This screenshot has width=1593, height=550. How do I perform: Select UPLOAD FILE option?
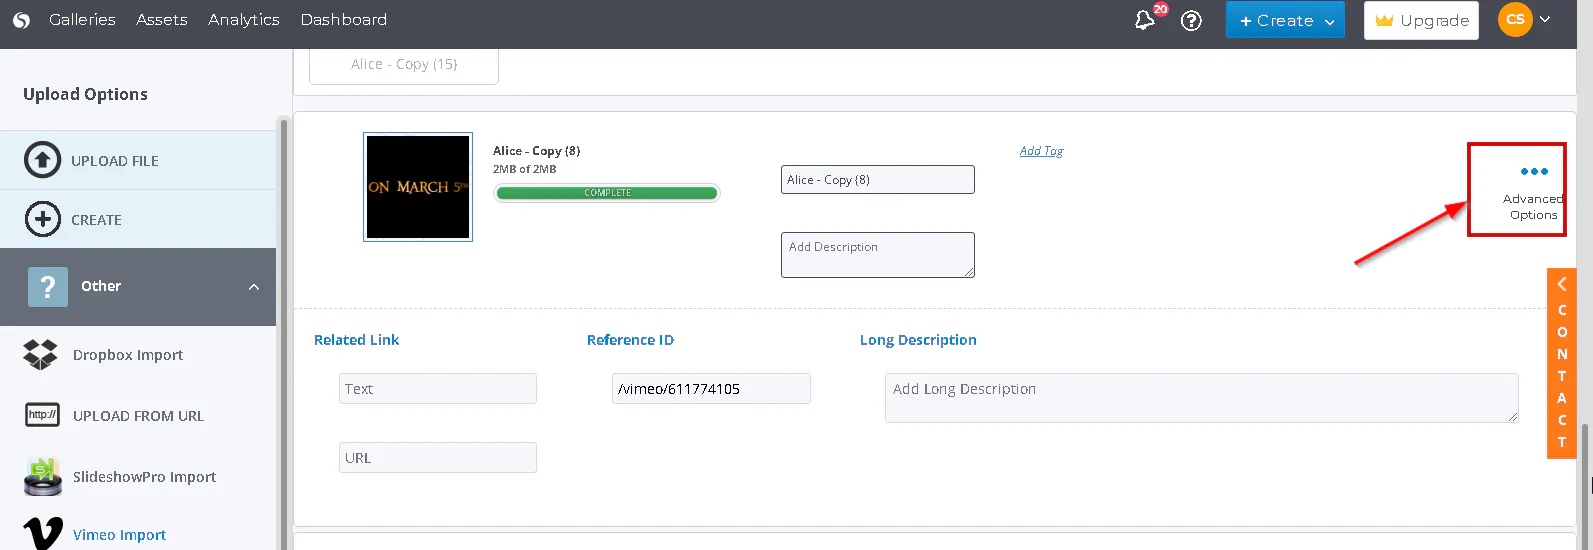click(x=138, y=160)
